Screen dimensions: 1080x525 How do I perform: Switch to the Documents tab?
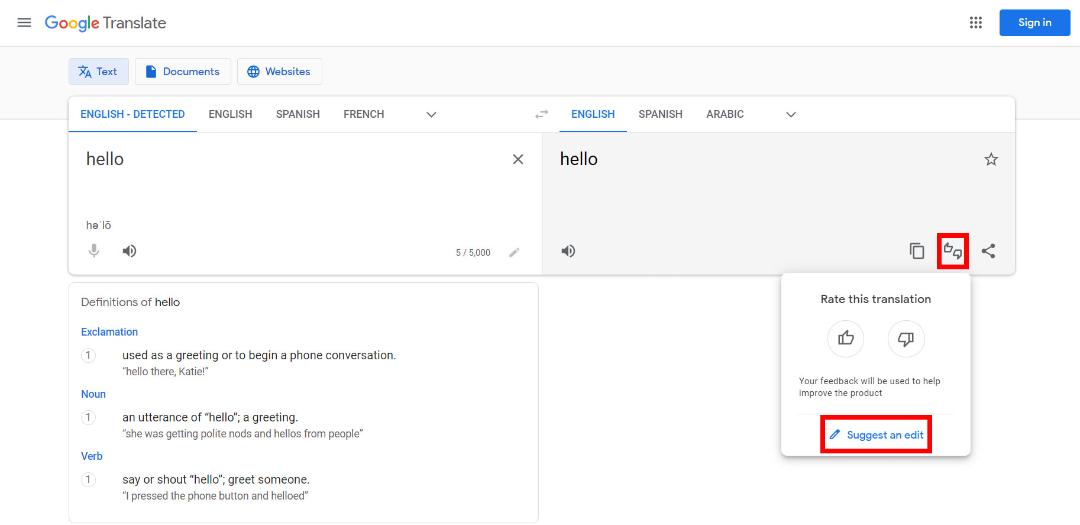click(183, 72)
